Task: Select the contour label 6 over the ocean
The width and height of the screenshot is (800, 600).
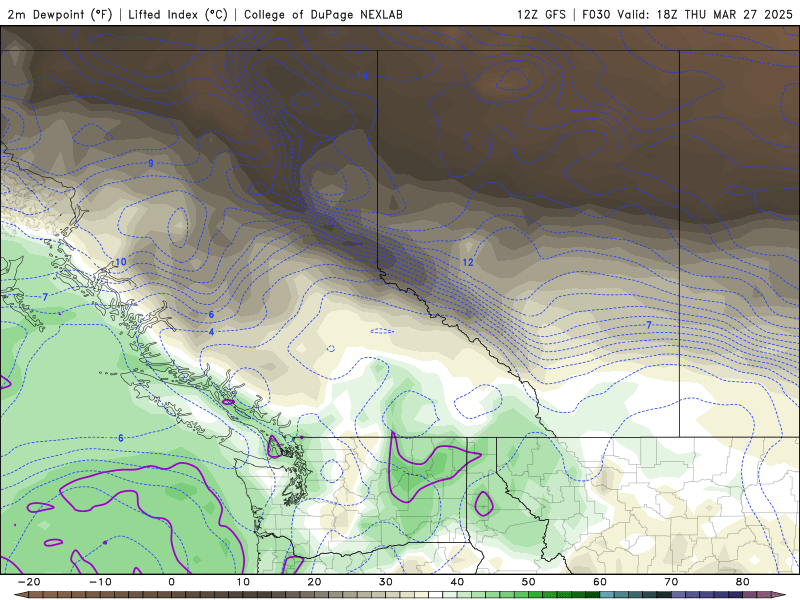Action: [x=121, y=438]
